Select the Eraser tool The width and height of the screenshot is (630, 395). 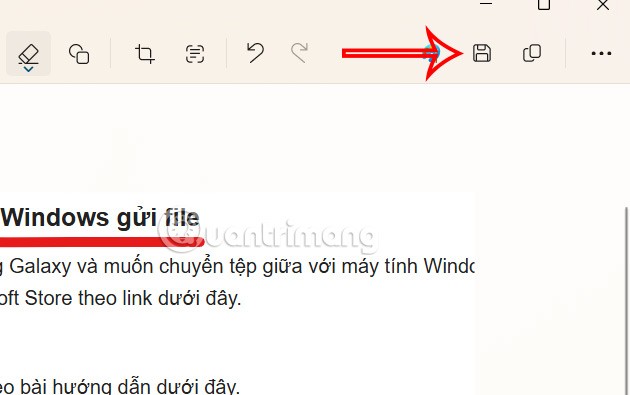[29, 53]
